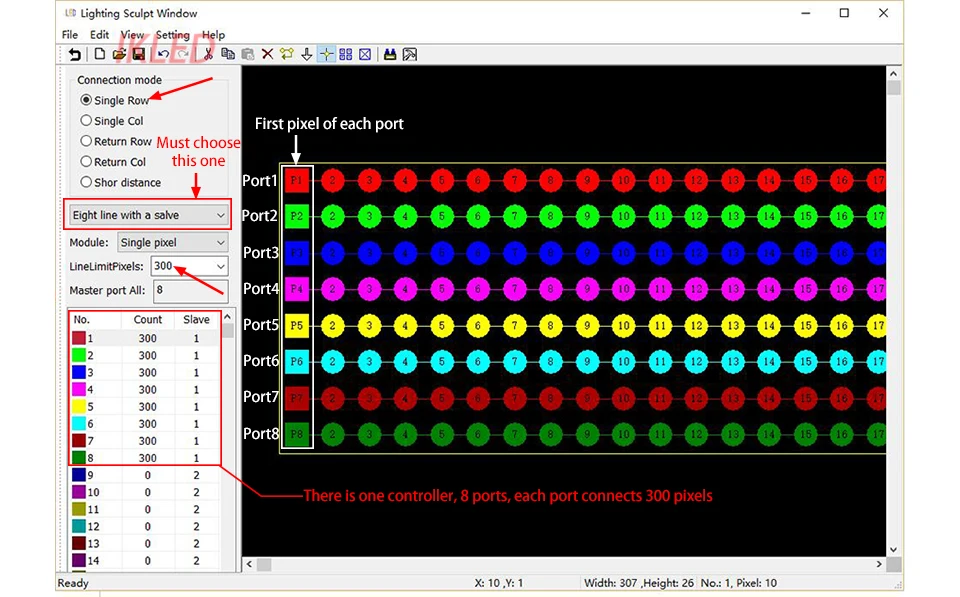Viewport: 960px width, 597px height.
Task: Click the 'Slave' column header
Action: pyautogui.click(x=196, y=320)
